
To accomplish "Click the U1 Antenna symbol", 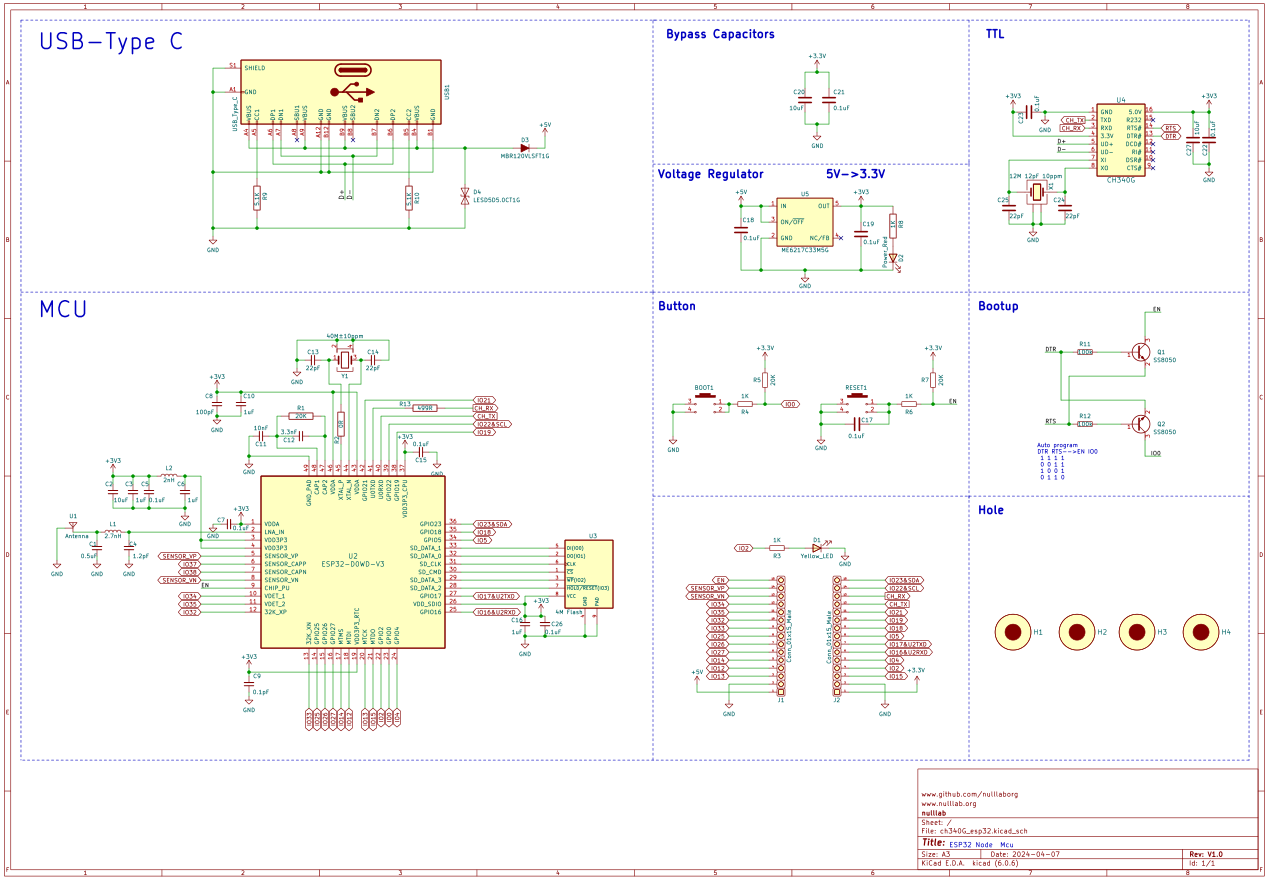I will [72, 525].
